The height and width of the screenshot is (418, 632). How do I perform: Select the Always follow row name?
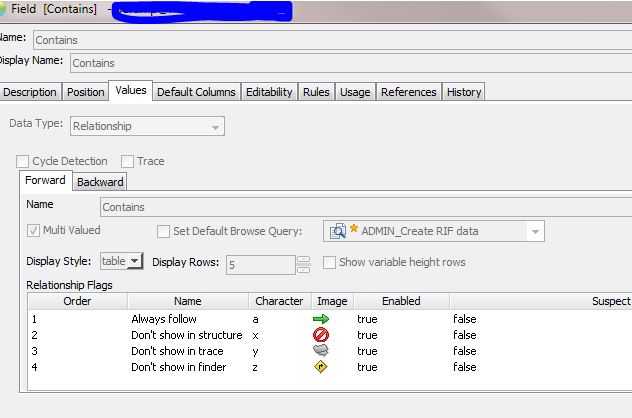coord(164,319)
